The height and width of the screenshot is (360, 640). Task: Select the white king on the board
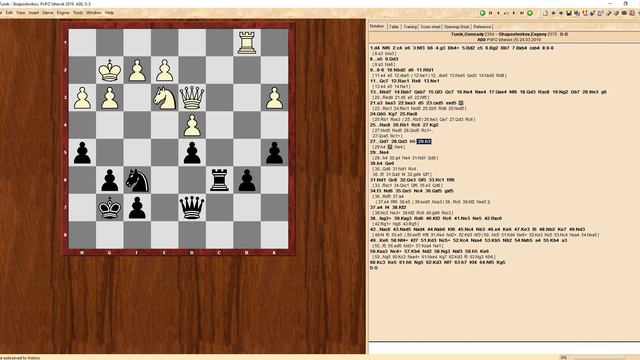110,70
